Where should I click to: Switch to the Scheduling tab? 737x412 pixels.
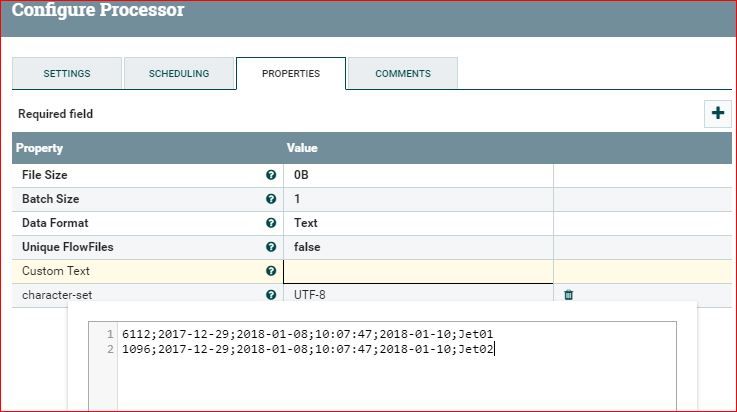click(179, 73)
